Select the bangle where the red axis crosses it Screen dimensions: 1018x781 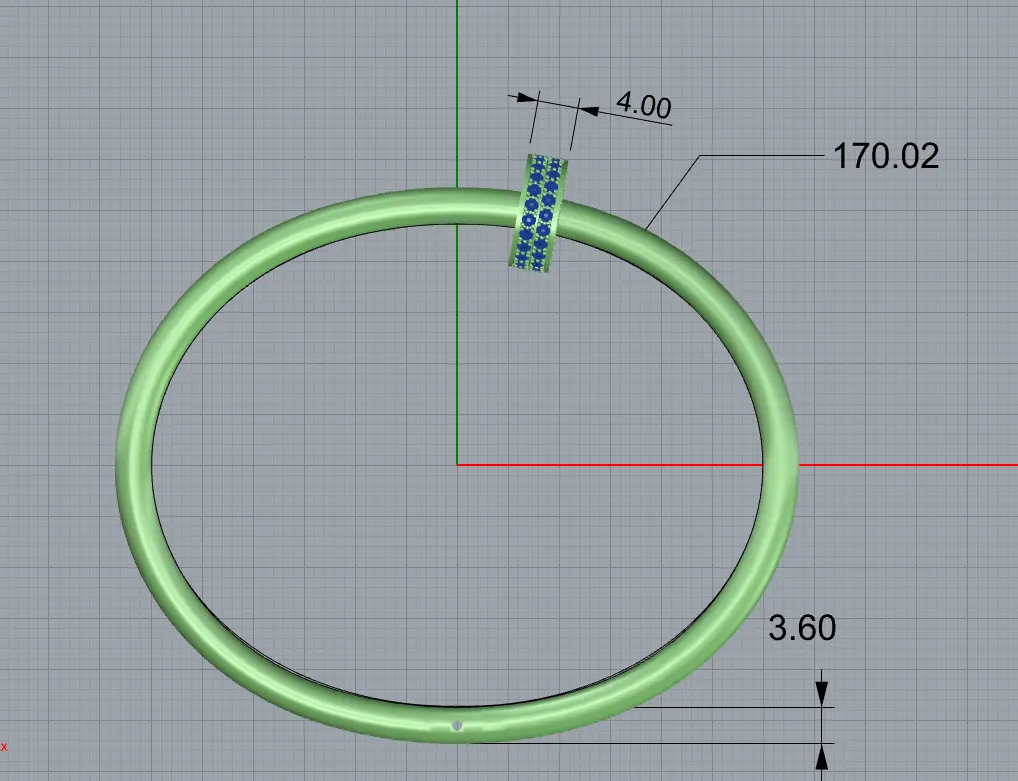tap(781, 464)
